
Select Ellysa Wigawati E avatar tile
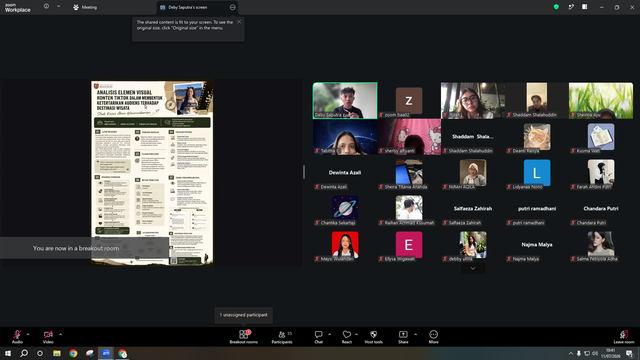click(x=409, y=245)
